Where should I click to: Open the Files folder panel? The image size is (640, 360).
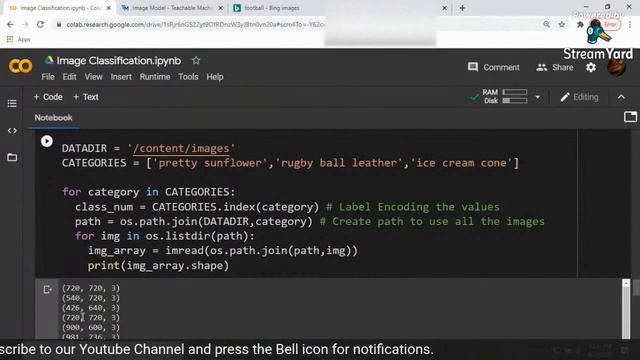coord(12,157)
